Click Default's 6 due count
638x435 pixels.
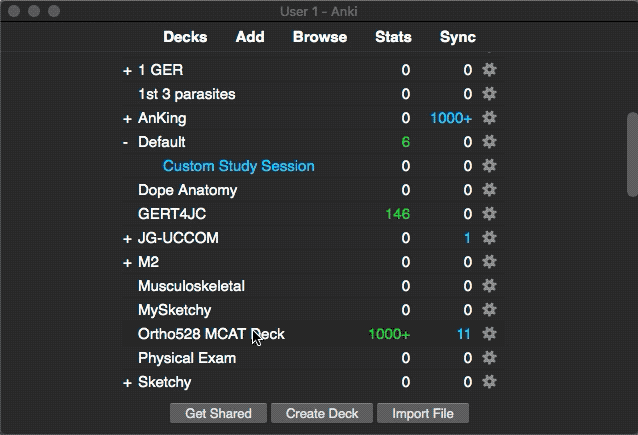[x=405, y=142]
